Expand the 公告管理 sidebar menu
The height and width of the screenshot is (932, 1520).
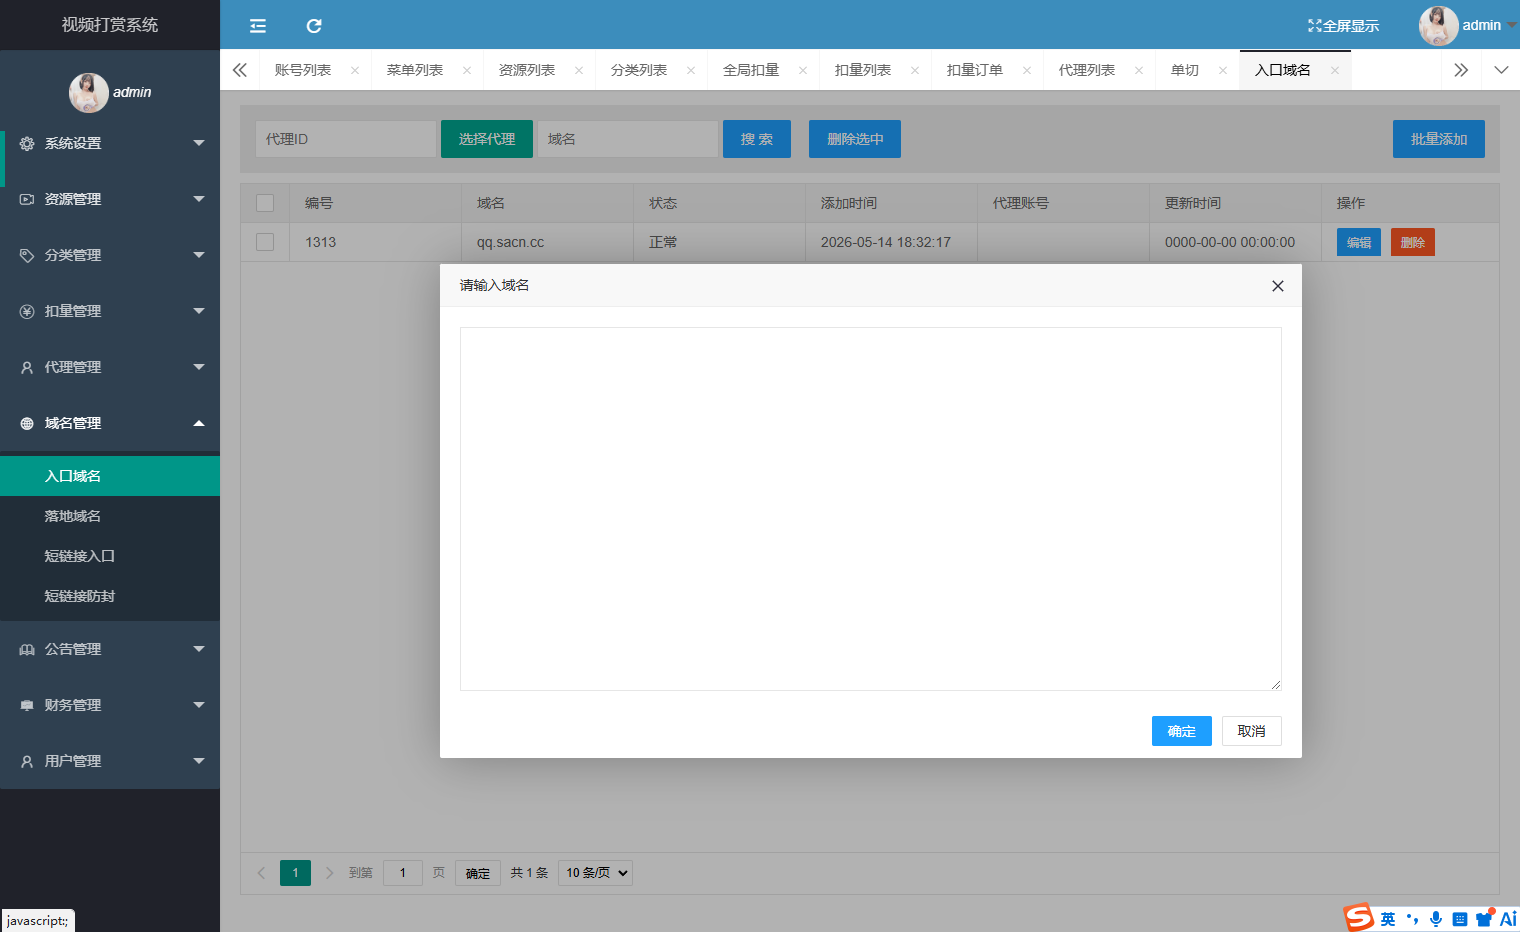tap(110, 649)
